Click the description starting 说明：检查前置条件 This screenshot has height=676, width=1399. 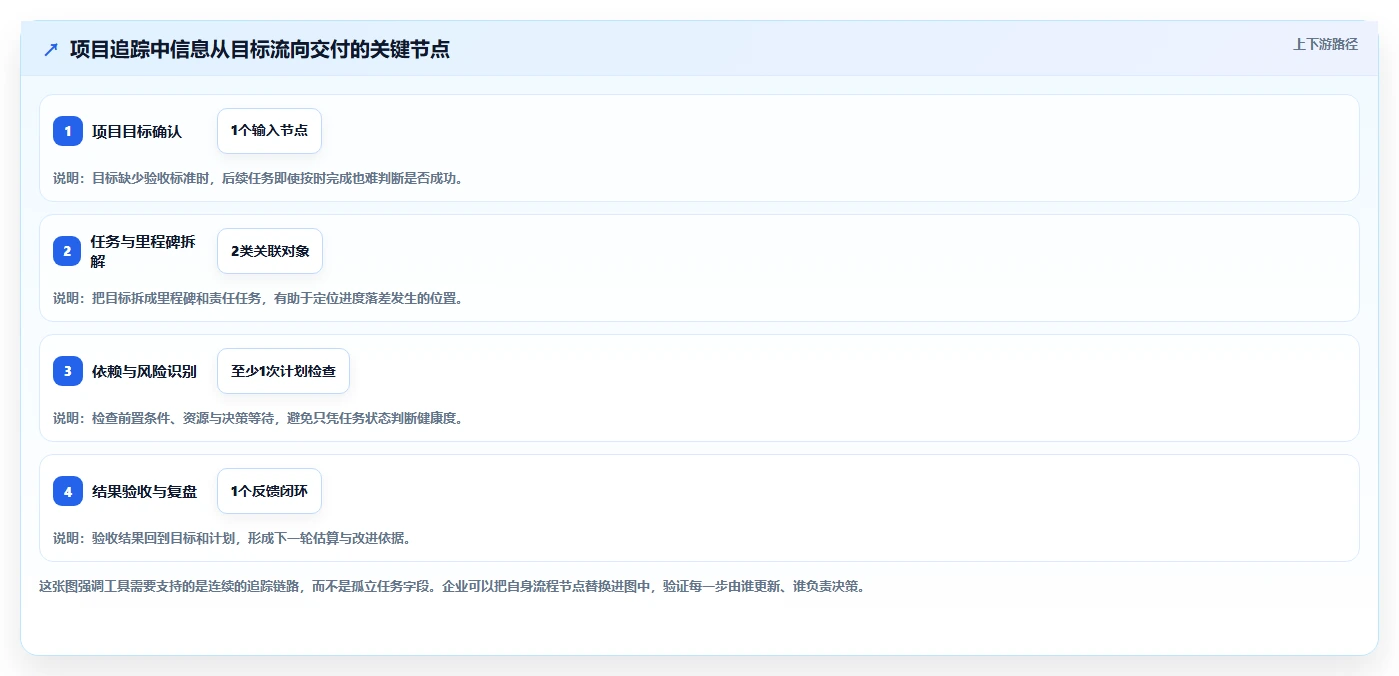pyautogui.click(x=258, y=418)
